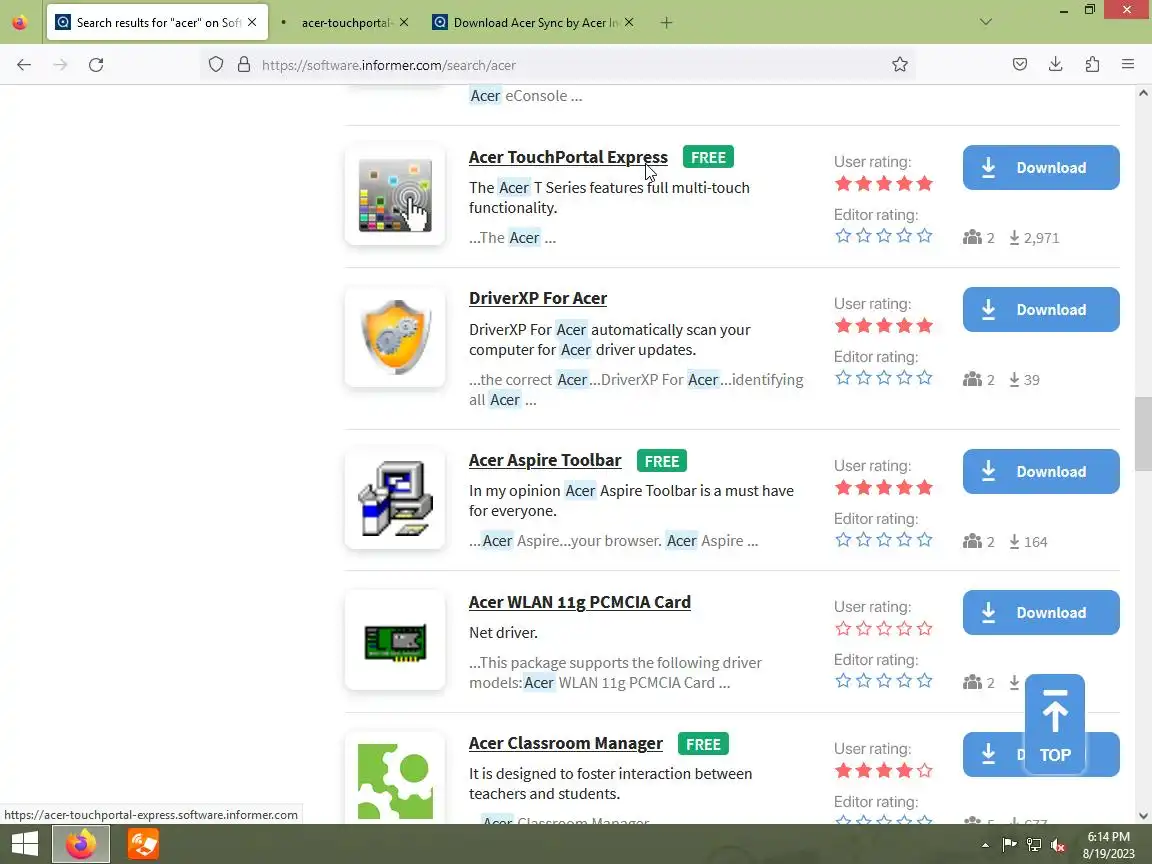1152x864 pixels.
Task: Click the TOP arrow to return to top
Action: coord(1054,724)
